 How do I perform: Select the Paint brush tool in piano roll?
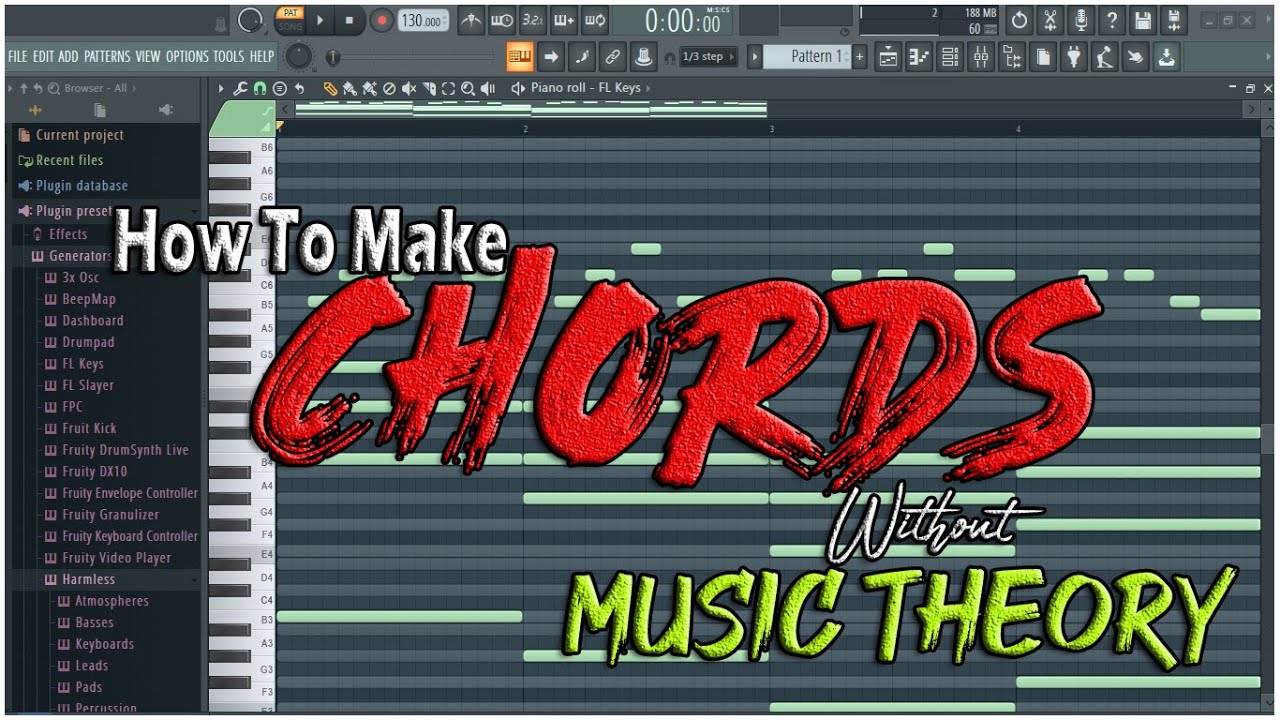(x=350, y=88)
